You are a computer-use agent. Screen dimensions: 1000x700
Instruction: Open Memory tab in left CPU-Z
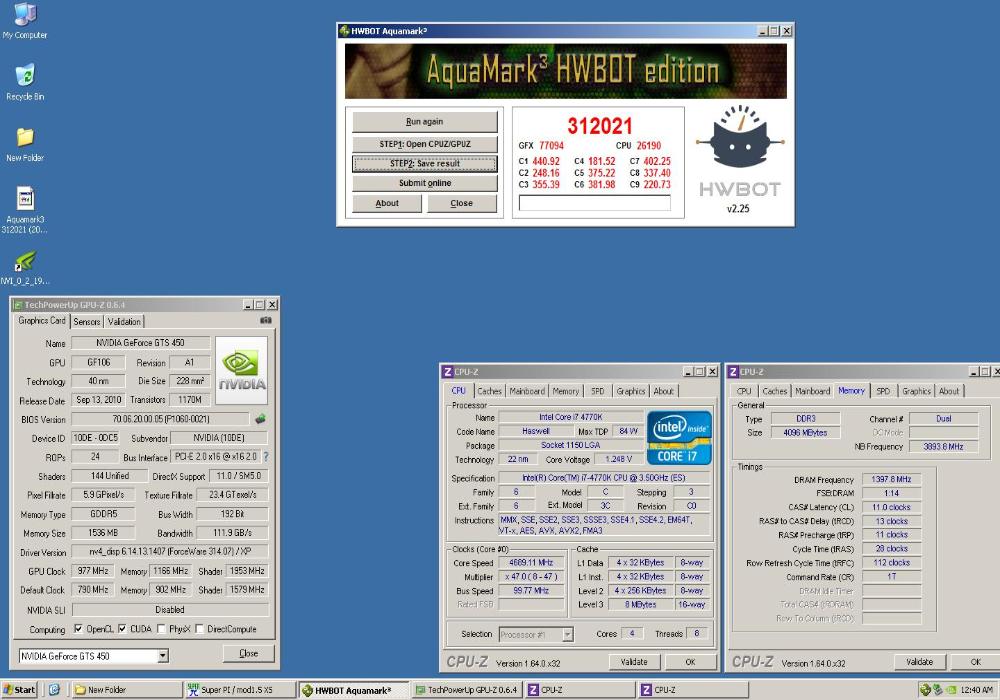point(566,391)
